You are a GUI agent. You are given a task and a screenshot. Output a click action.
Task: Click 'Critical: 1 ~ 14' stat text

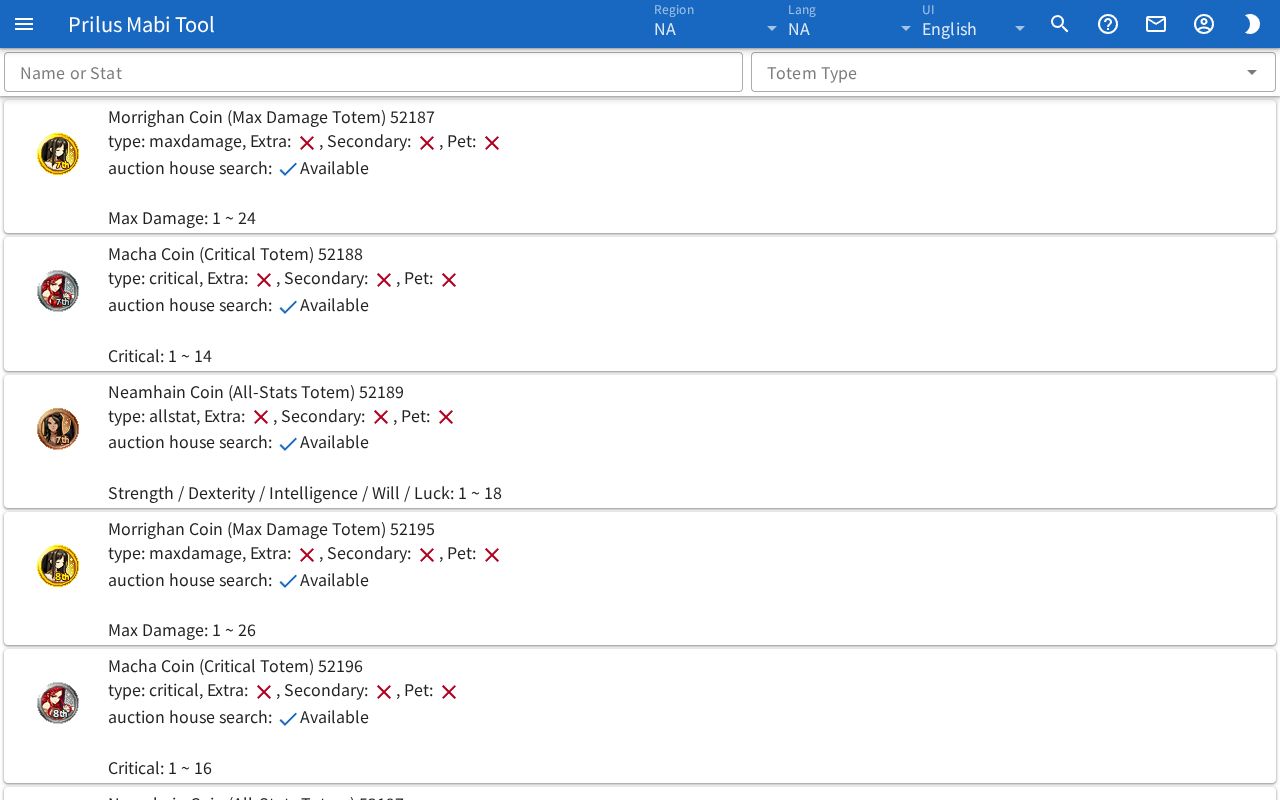(x=160, y=356)
